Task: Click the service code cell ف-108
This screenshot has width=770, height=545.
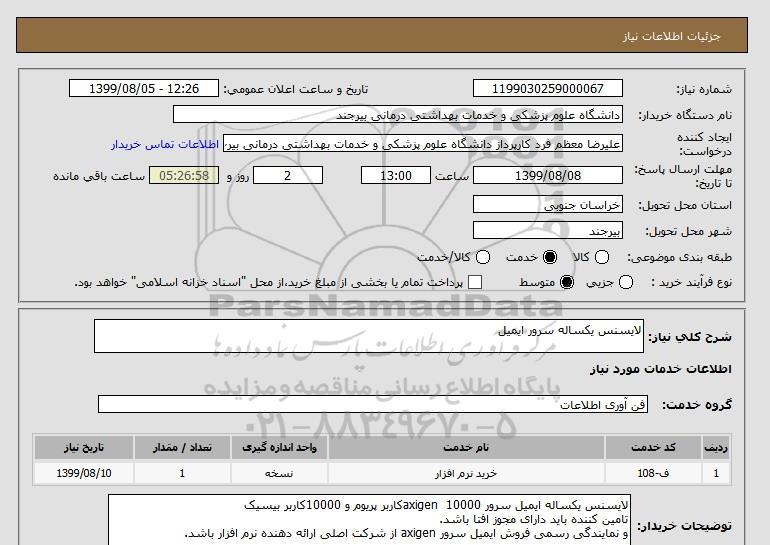Action: (653, 473)
